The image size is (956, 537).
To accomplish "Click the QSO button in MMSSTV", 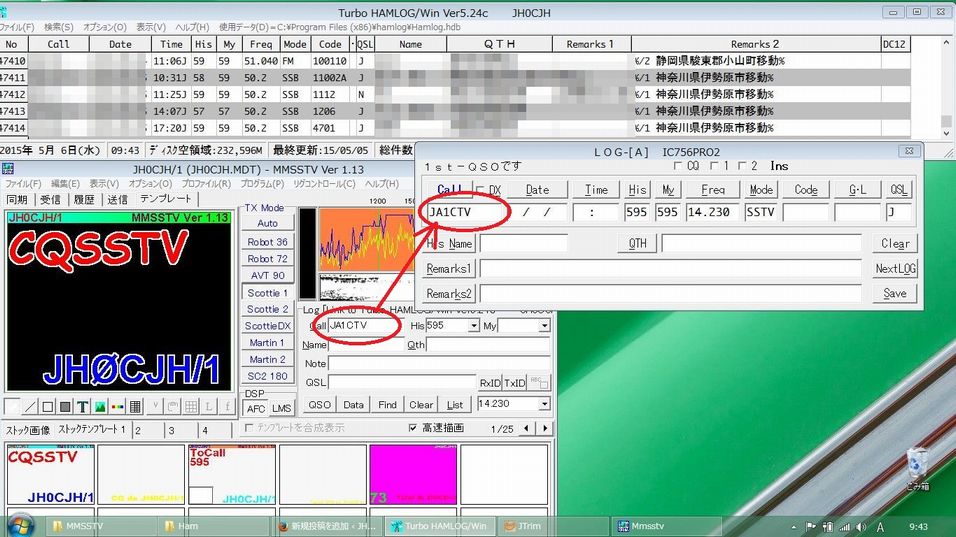I will pos(319,404).
